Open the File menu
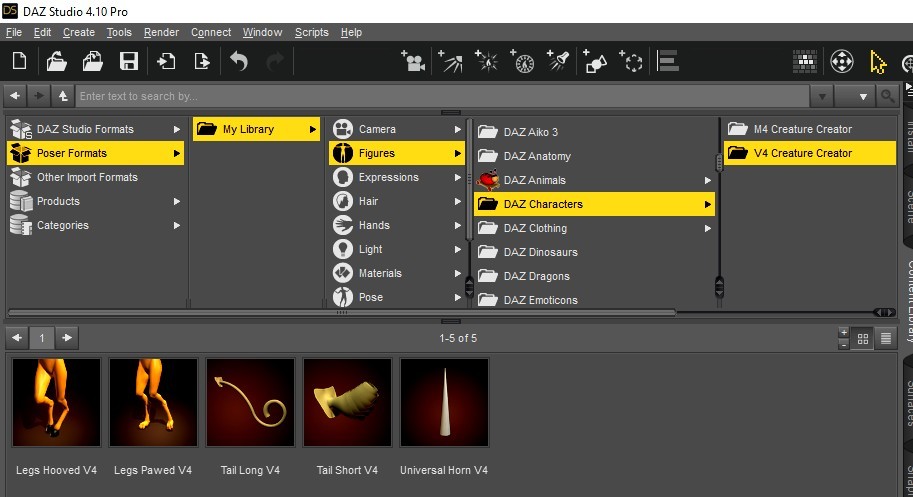This screenshot has height=497, width=913. click(x=13, y=33)
